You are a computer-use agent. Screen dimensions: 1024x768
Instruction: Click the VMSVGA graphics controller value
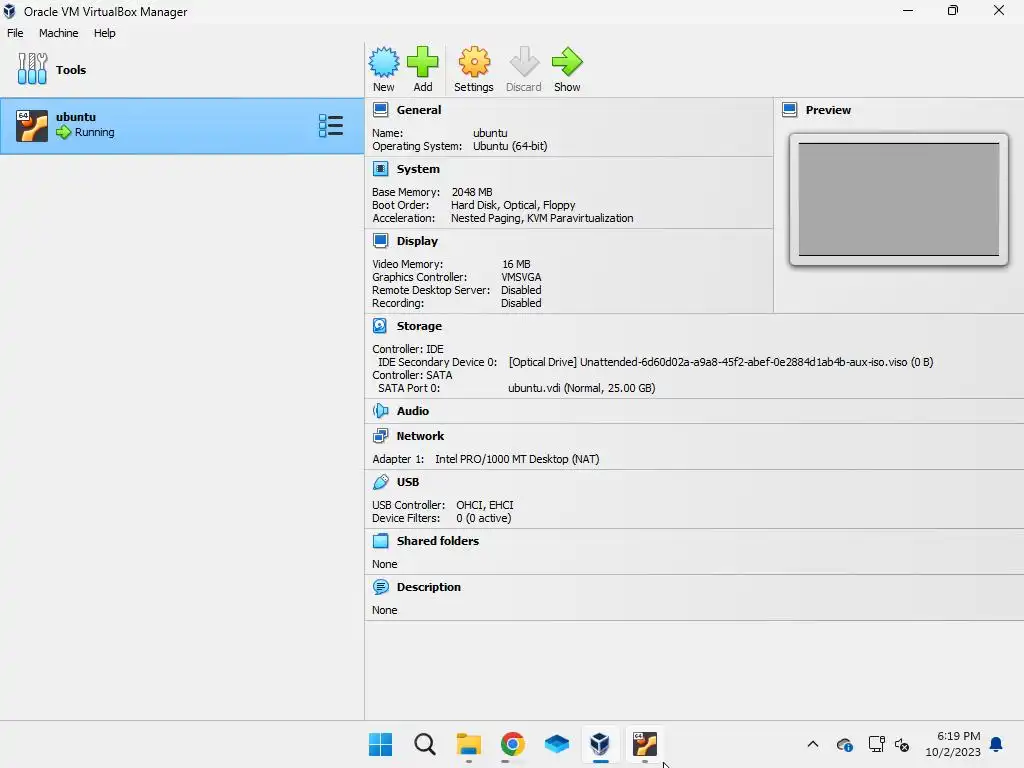point(521,277)
